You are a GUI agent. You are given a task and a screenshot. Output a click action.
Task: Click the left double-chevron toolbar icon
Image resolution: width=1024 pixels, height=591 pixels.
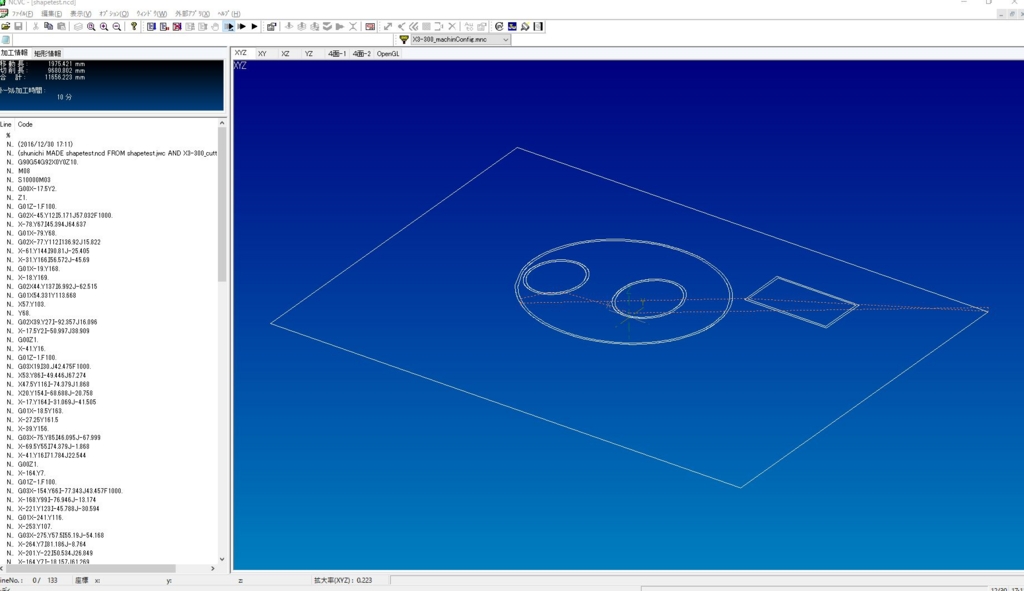coord(413,26)
